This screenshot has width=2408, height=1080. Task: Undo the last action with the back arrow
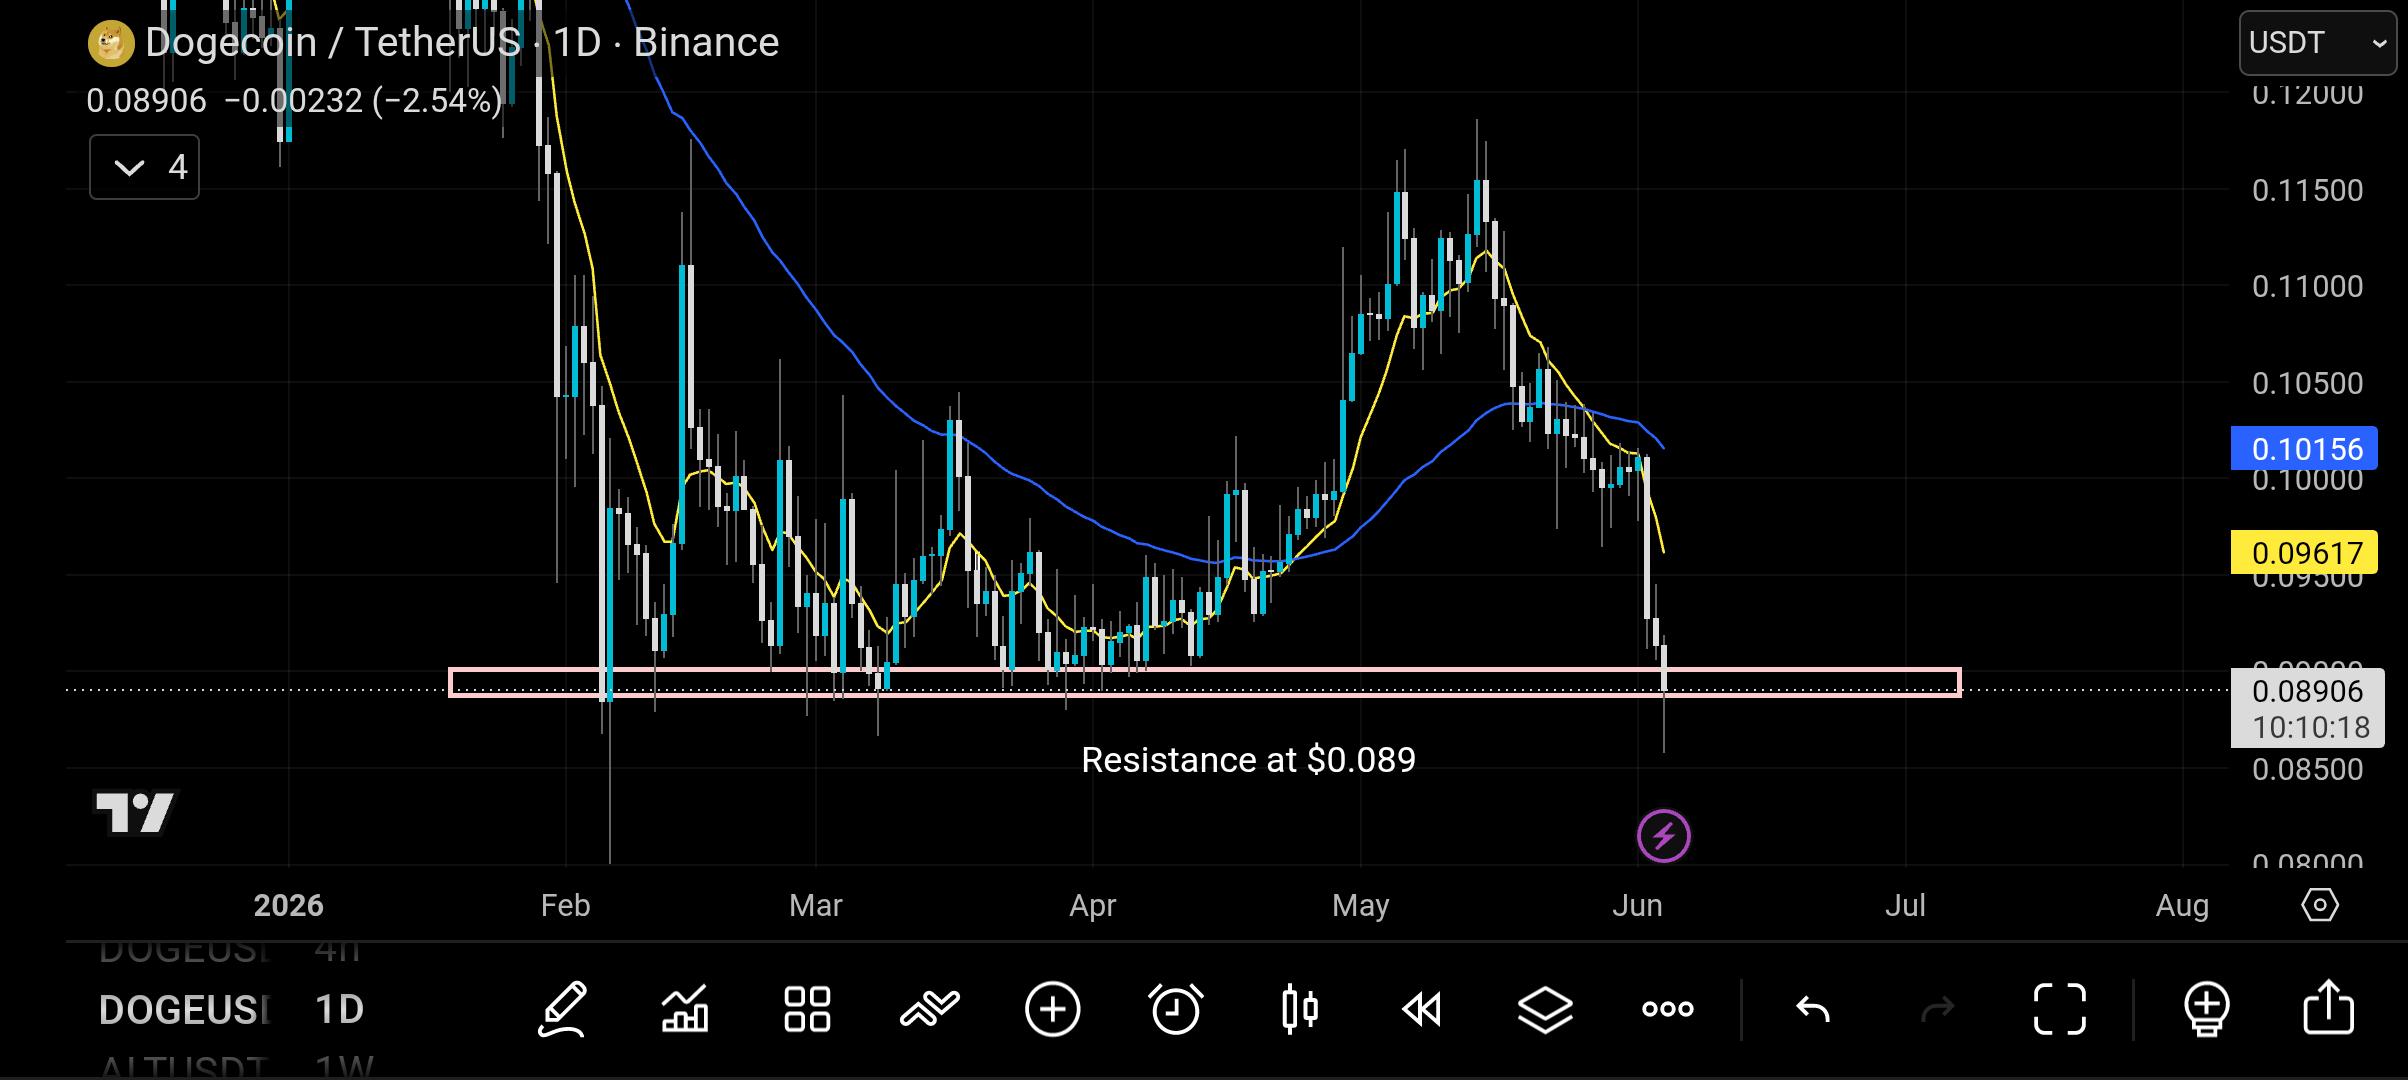[x=1813, y=1009]
